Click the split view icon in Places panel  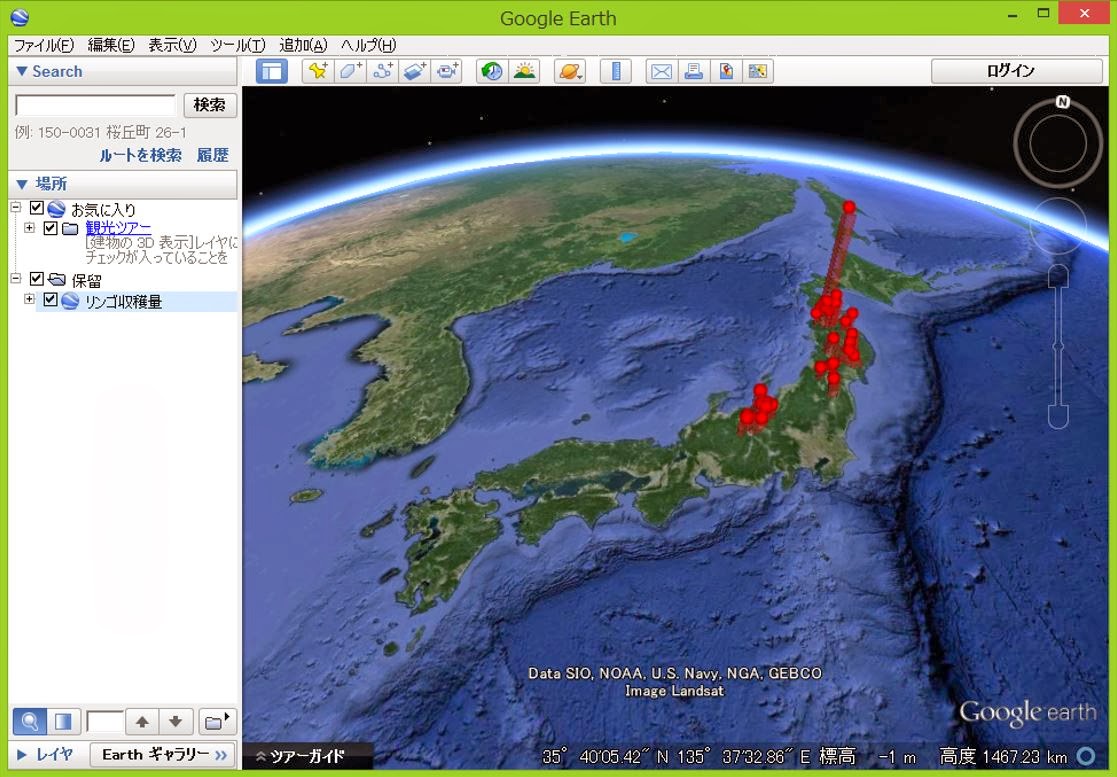pyautogui.click(x=63, y=721)
